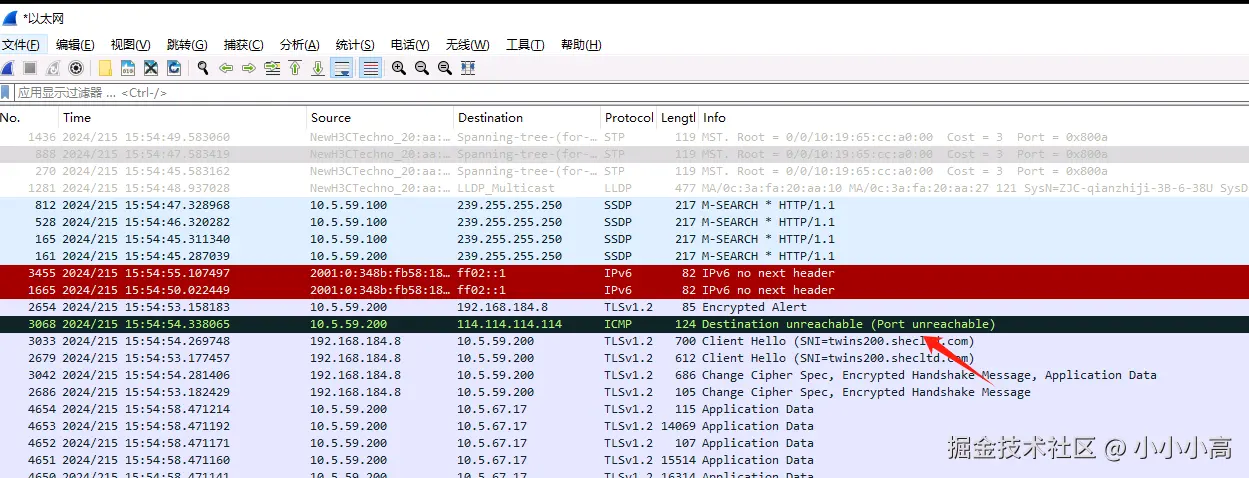Jump to first packet icon

tap(295, 68)
